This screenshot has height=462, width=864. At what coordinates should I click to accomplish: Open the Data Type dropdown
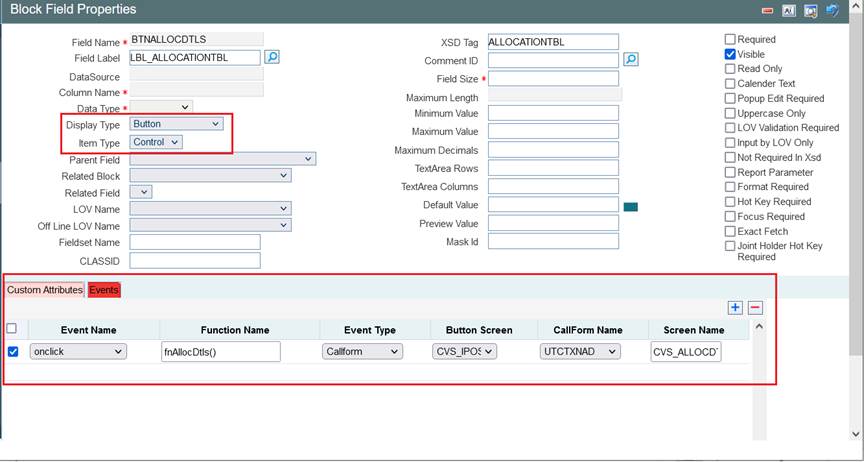click(x=161, y=107)
